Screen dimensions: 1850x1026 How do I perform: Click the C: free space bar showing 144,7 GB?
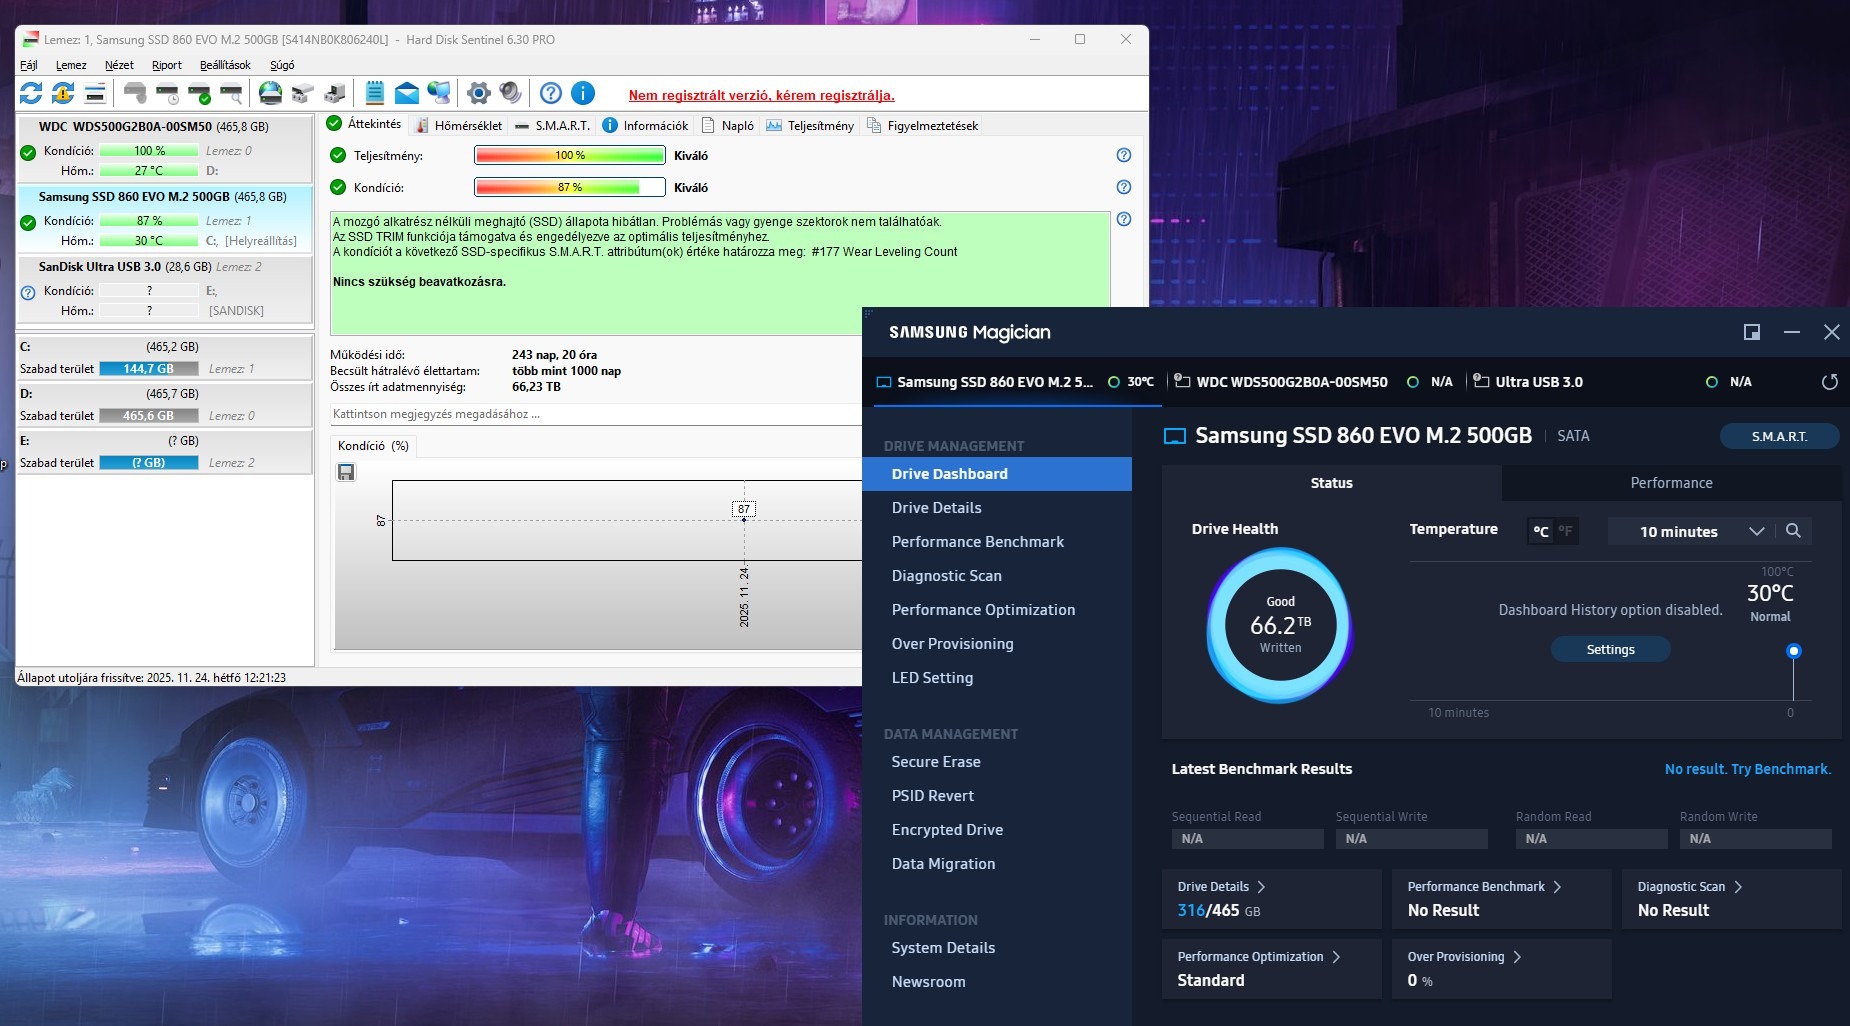149,369
